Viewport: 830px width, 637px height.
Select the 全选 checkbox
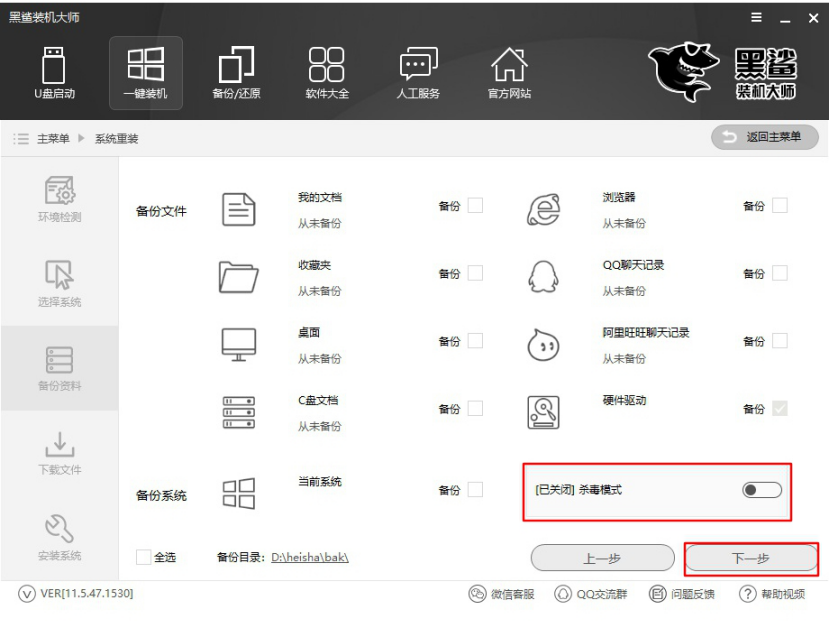pyautogui.click(x=142, y=559)
